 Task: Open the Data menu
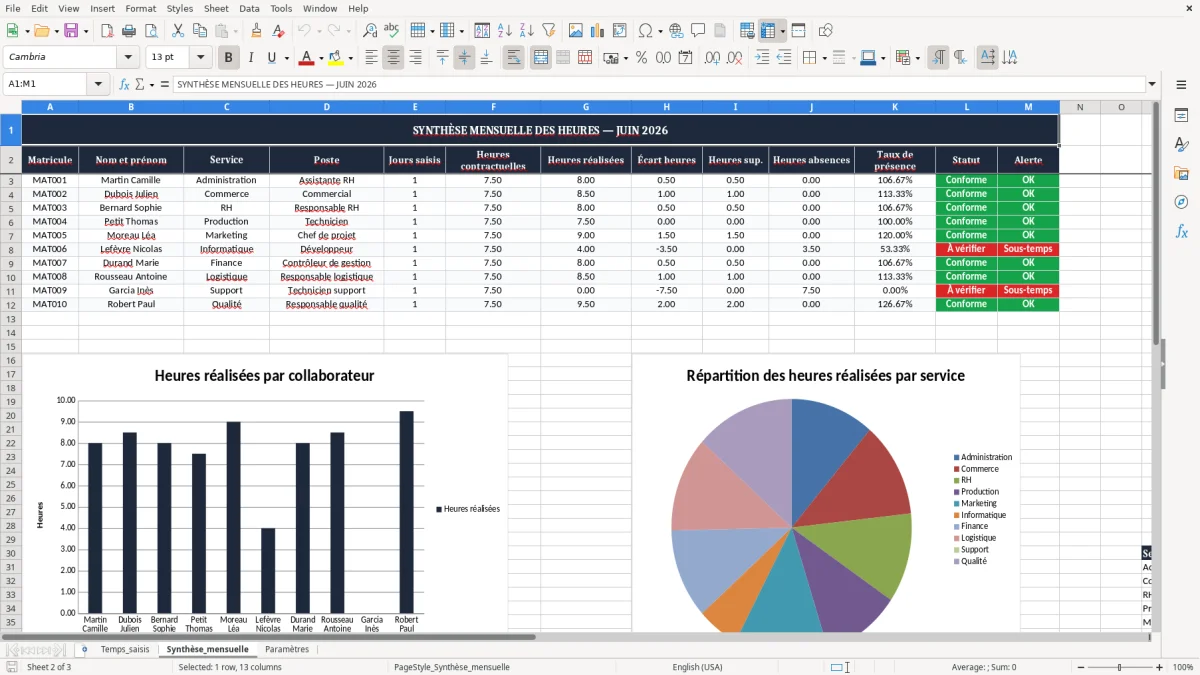click(249, 8)
